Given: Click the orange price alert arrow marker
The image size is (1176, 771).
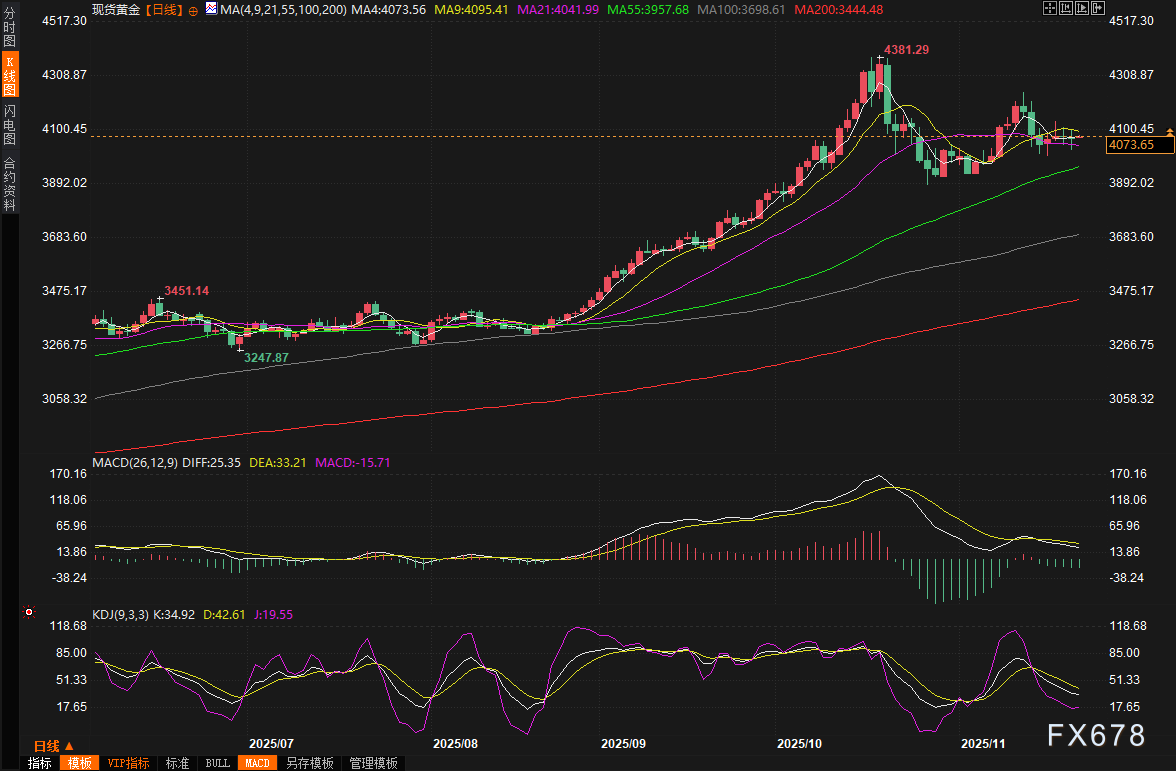Looking at the screenshot, I should (x=1169, y=133).
